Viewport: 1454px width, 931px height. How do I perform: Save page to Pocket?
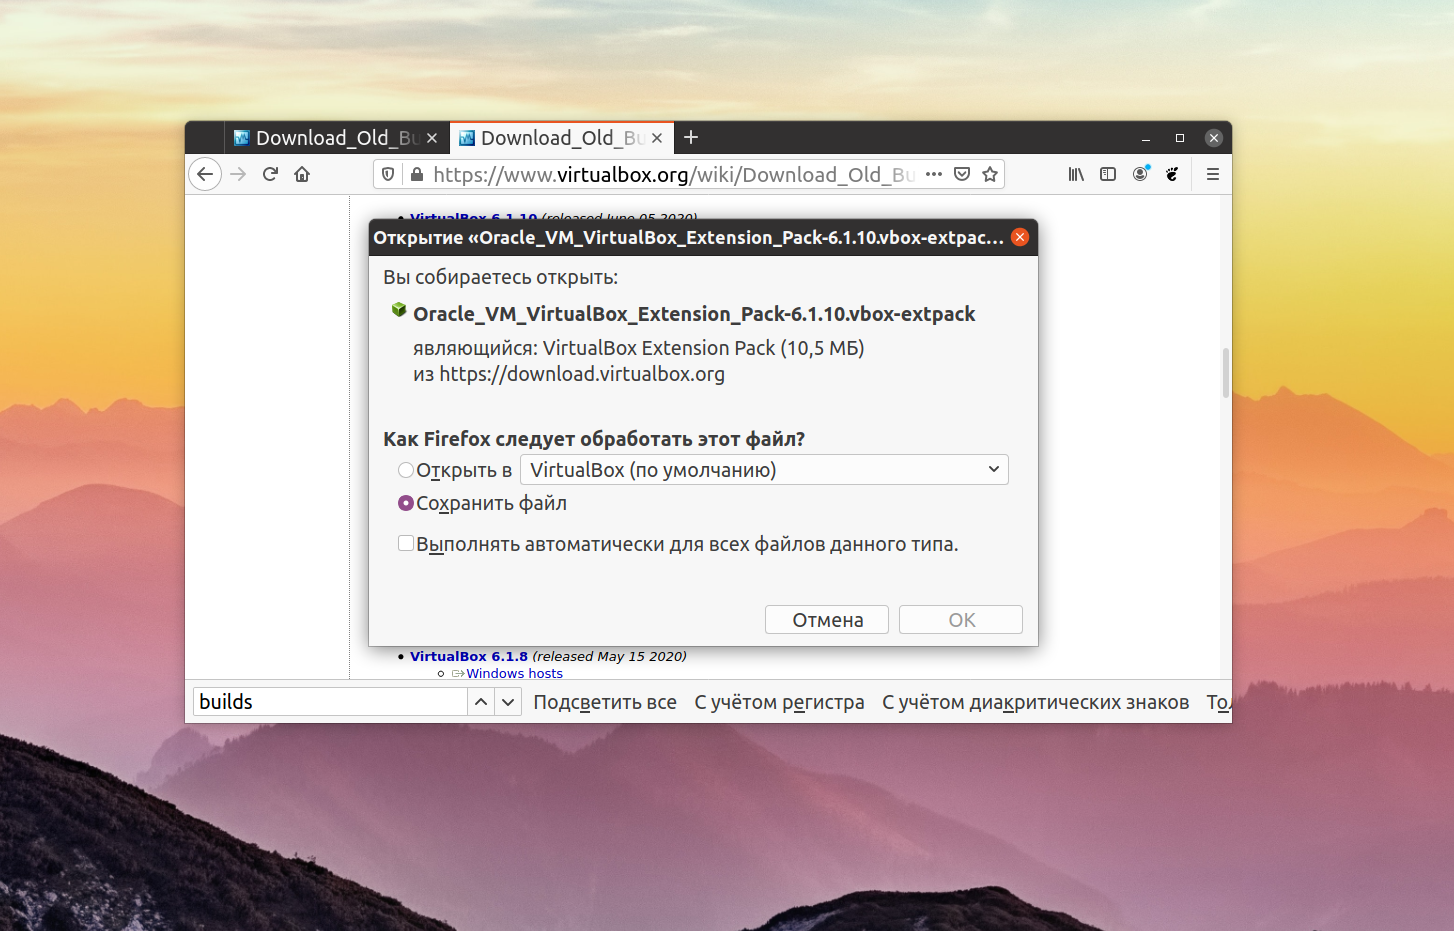click(x=962, y=174)
